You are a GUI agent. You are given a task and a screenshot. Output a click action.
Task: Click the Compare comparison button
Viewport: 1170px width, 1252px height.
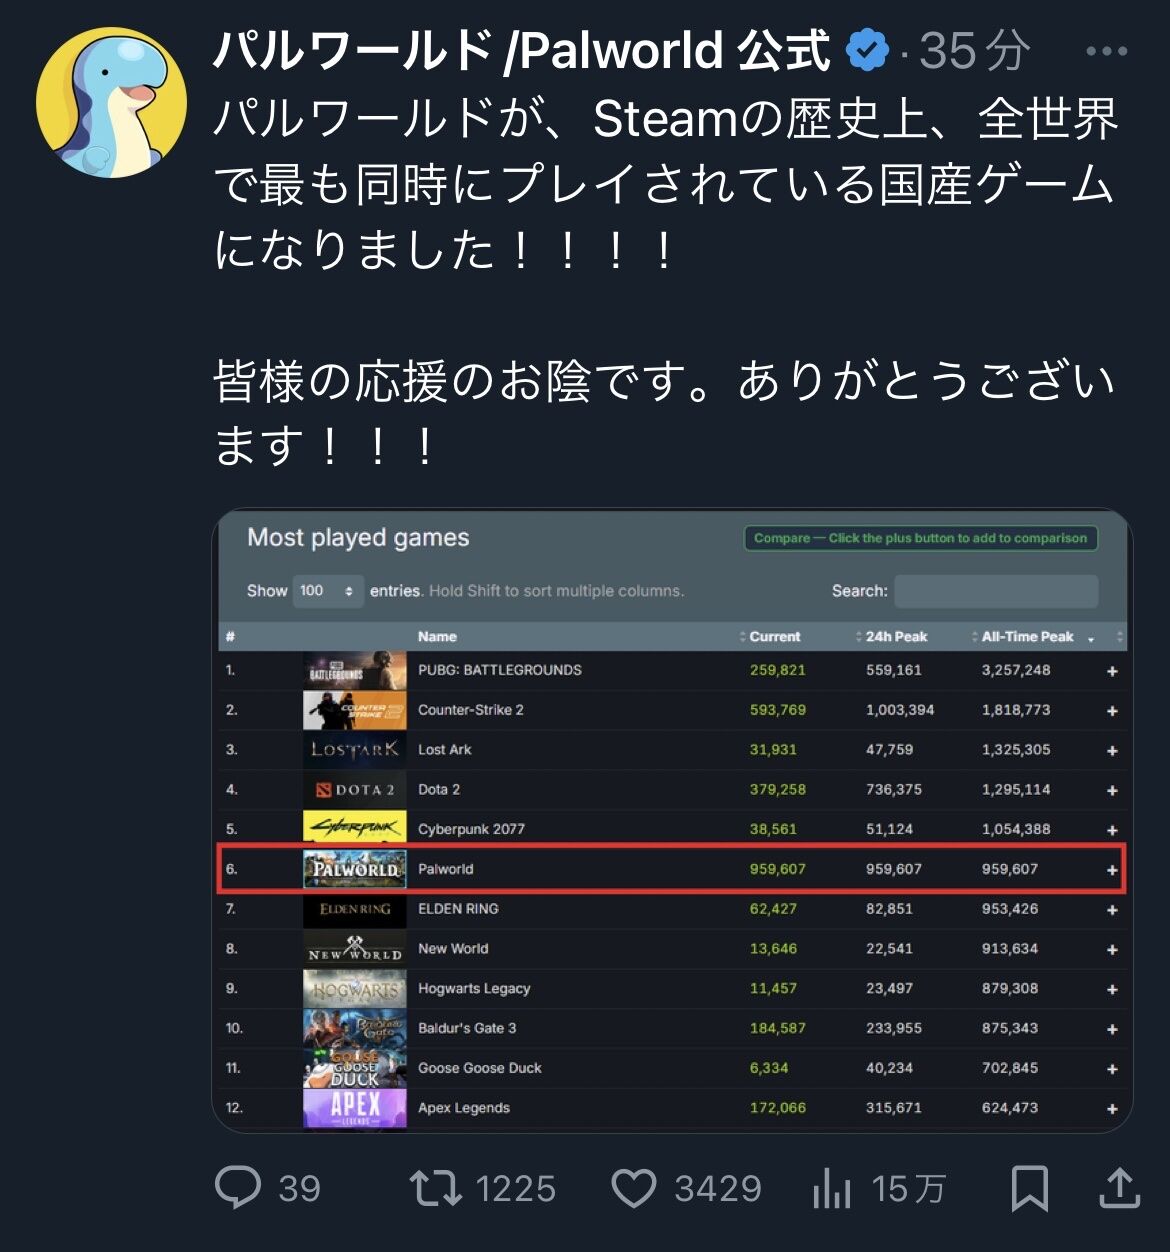(x=920, y=538)
